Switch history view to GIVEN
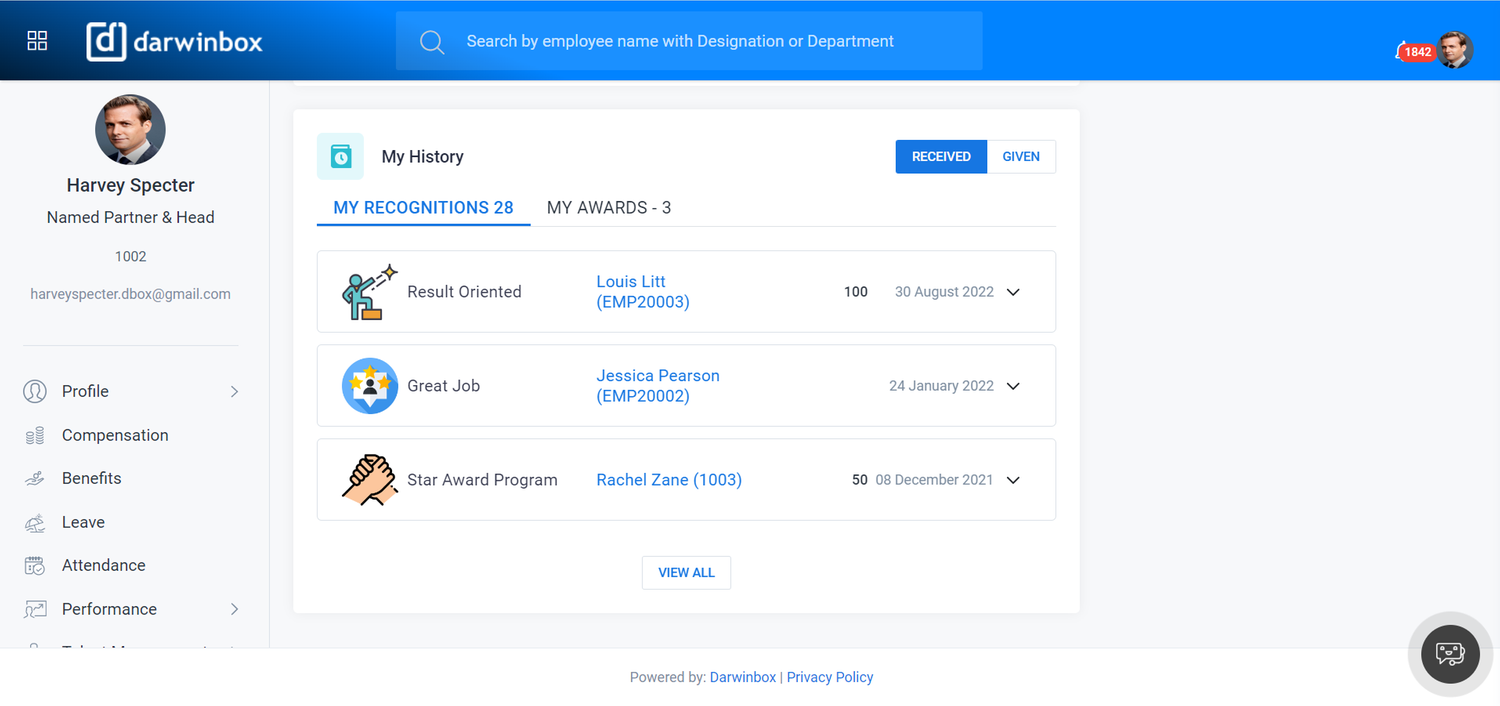 (x=1021, y=156)
